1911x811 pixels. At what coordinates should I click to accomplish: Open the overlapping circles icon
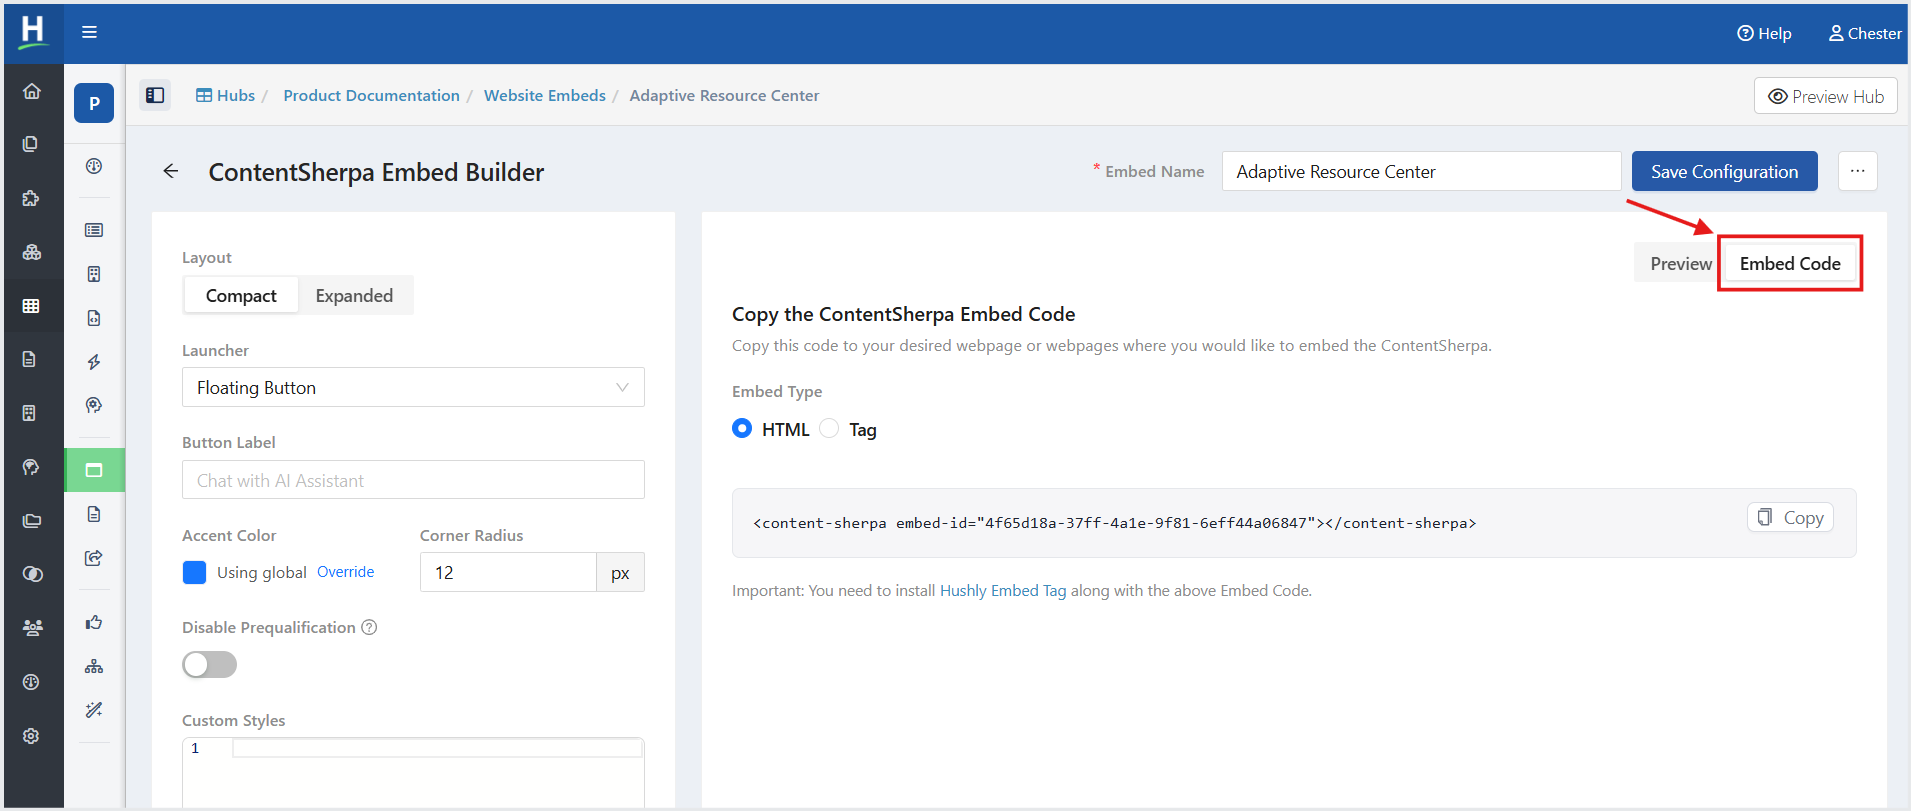pyautogui.click(x=32, y=574)
